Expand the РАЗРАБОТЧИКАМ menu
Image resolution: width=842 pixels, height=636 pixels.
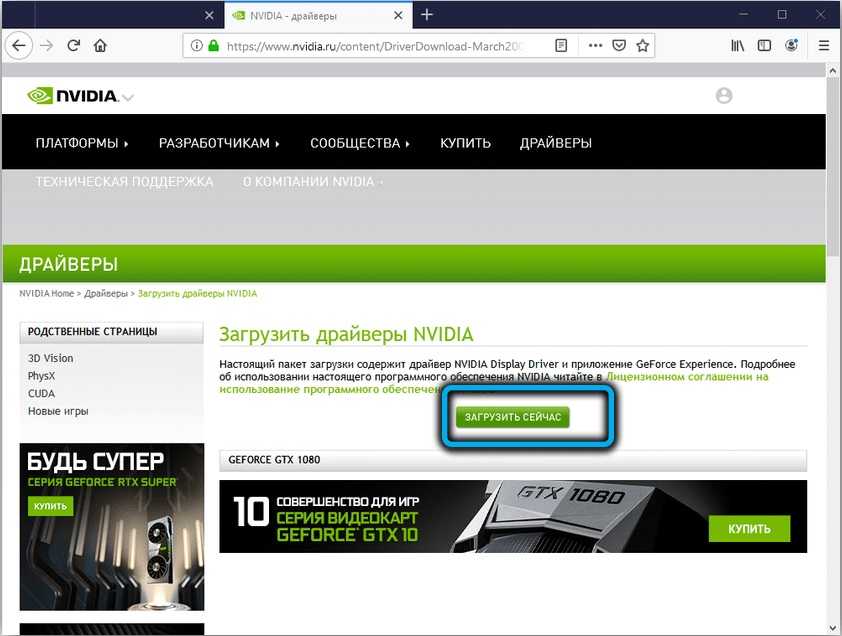click(219, 143)
